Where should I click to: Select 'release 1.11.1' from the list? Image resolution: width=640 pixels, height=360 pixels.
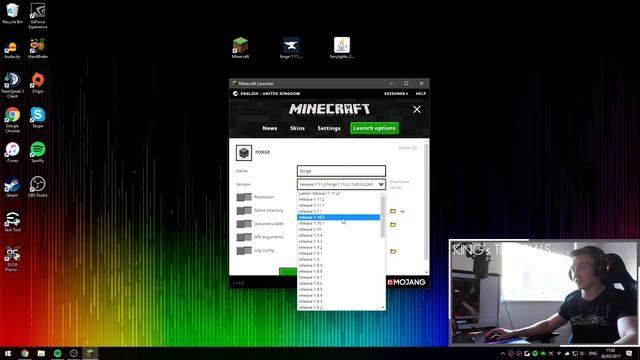tap(339, 205)
